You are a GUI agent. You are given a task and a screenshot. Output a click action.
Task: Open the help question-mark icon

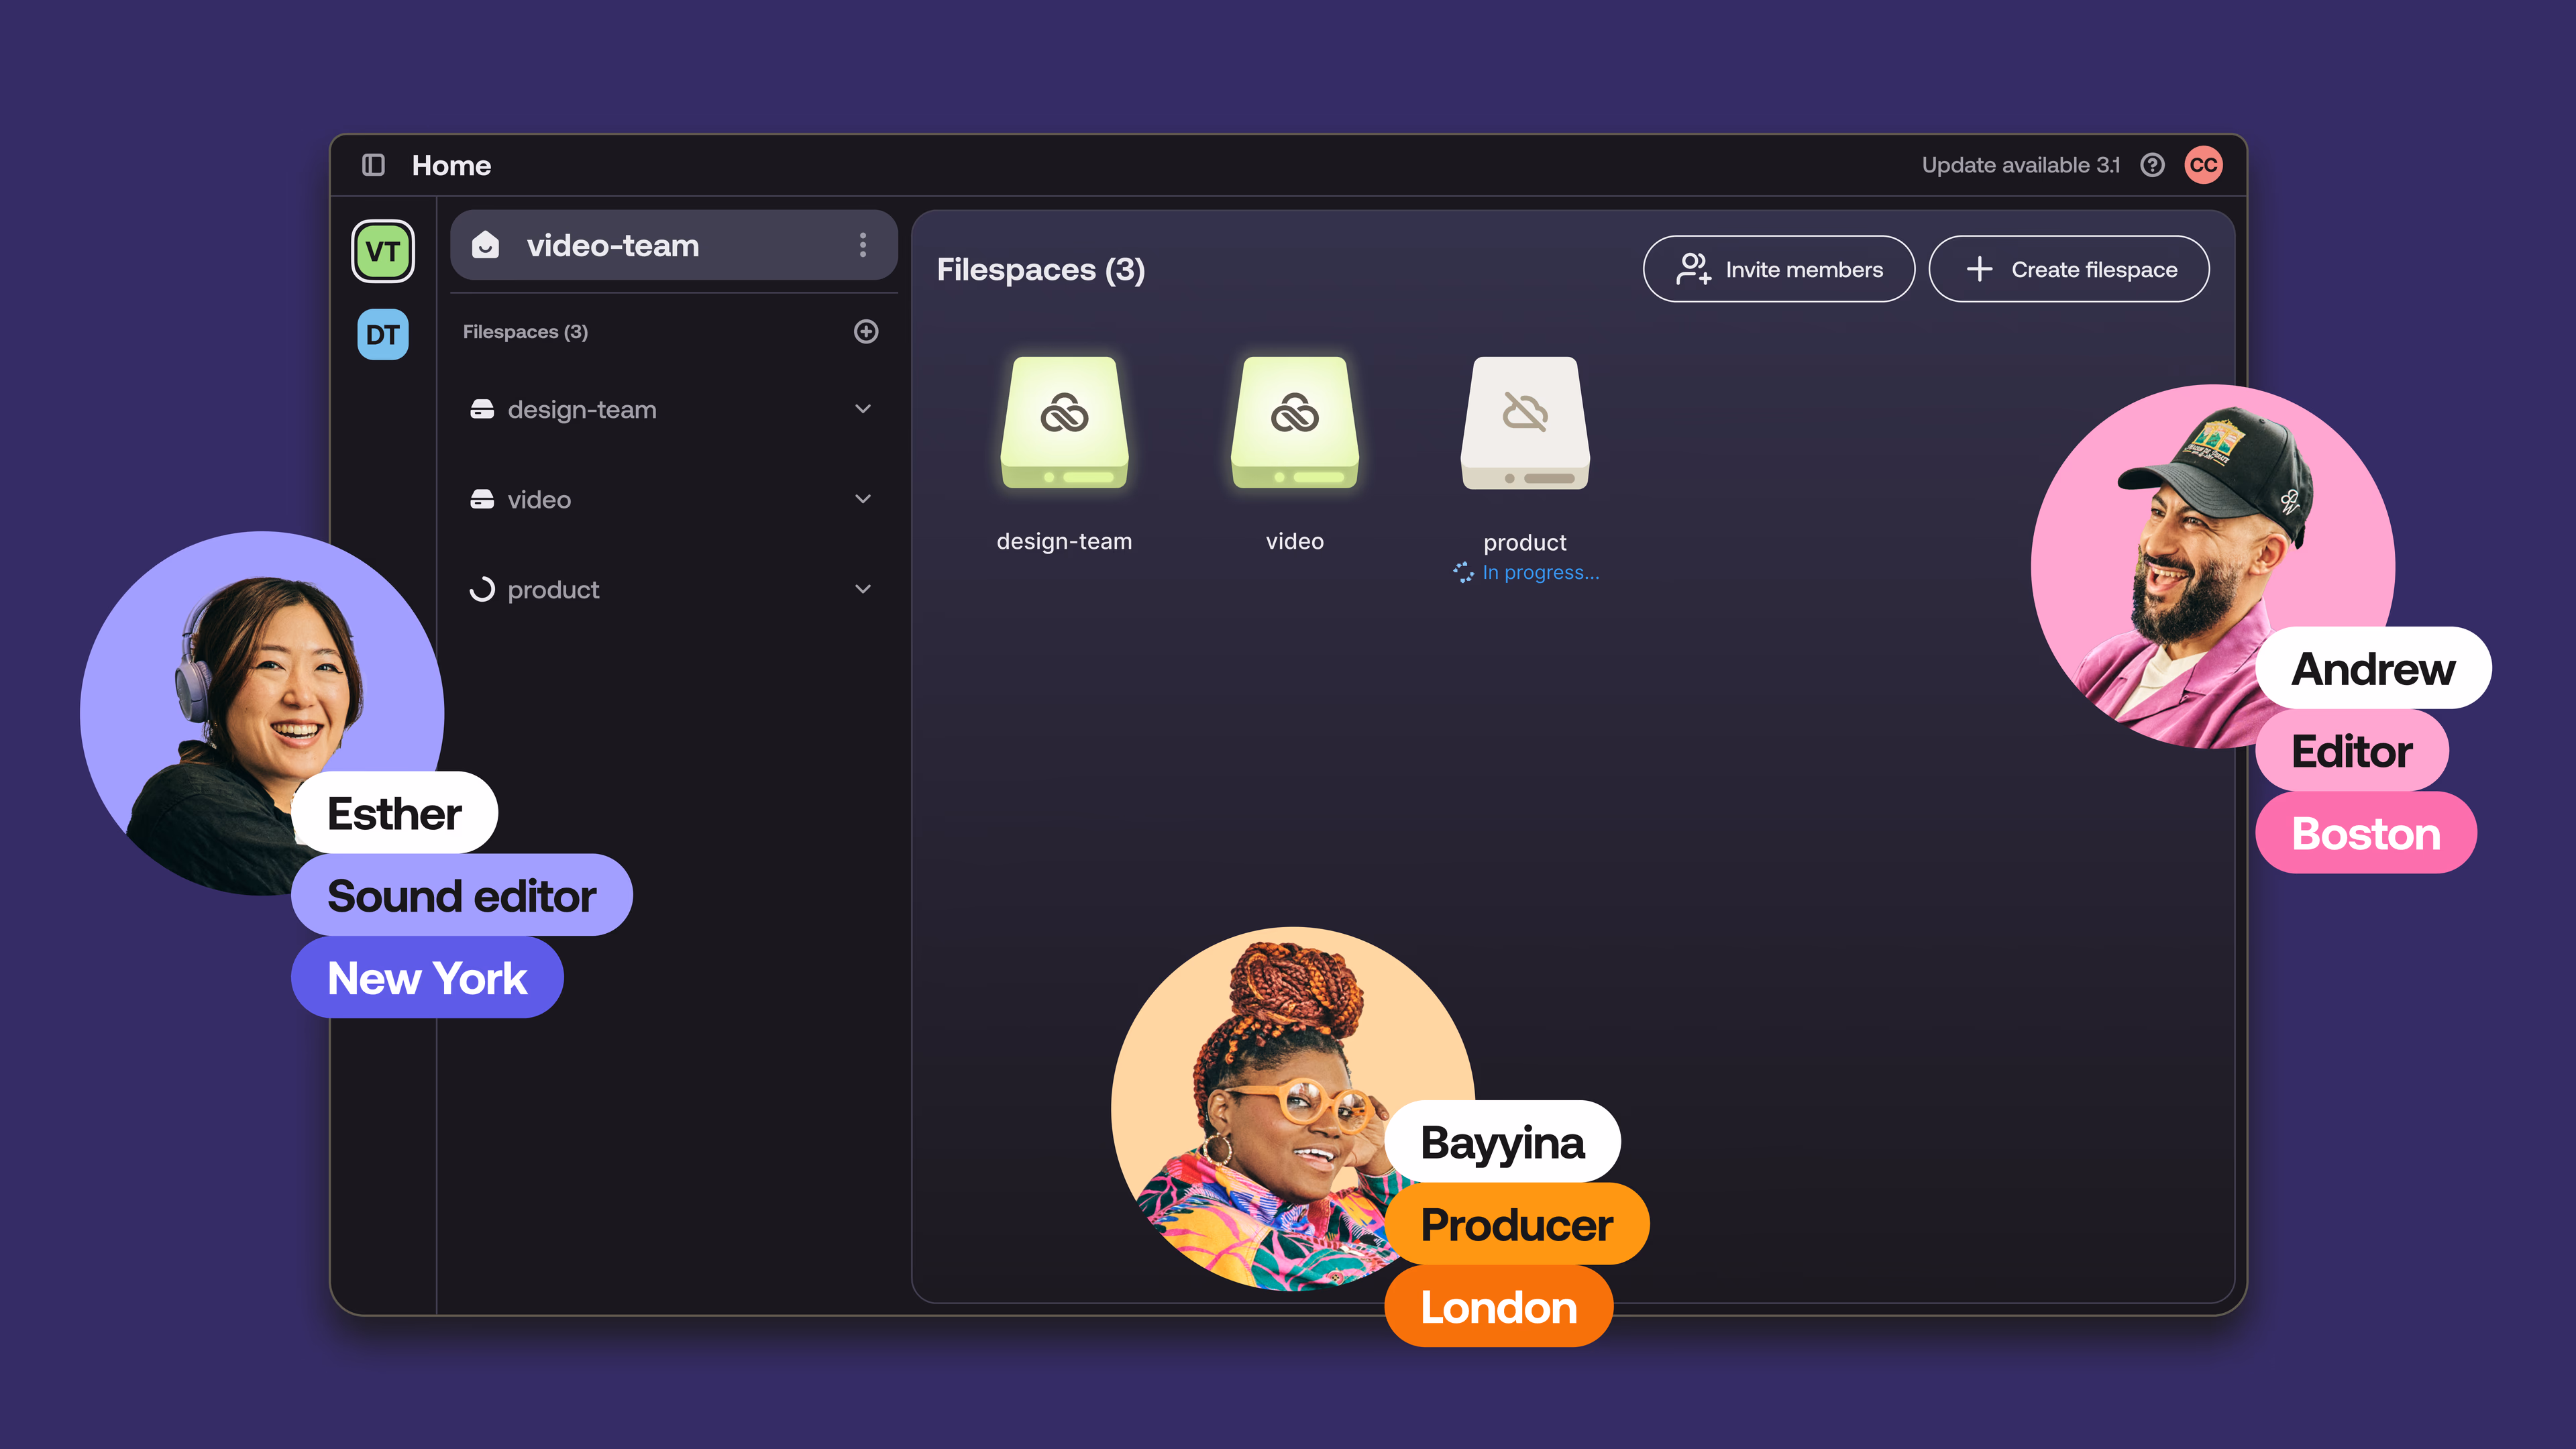click(x=2150, y=165)
